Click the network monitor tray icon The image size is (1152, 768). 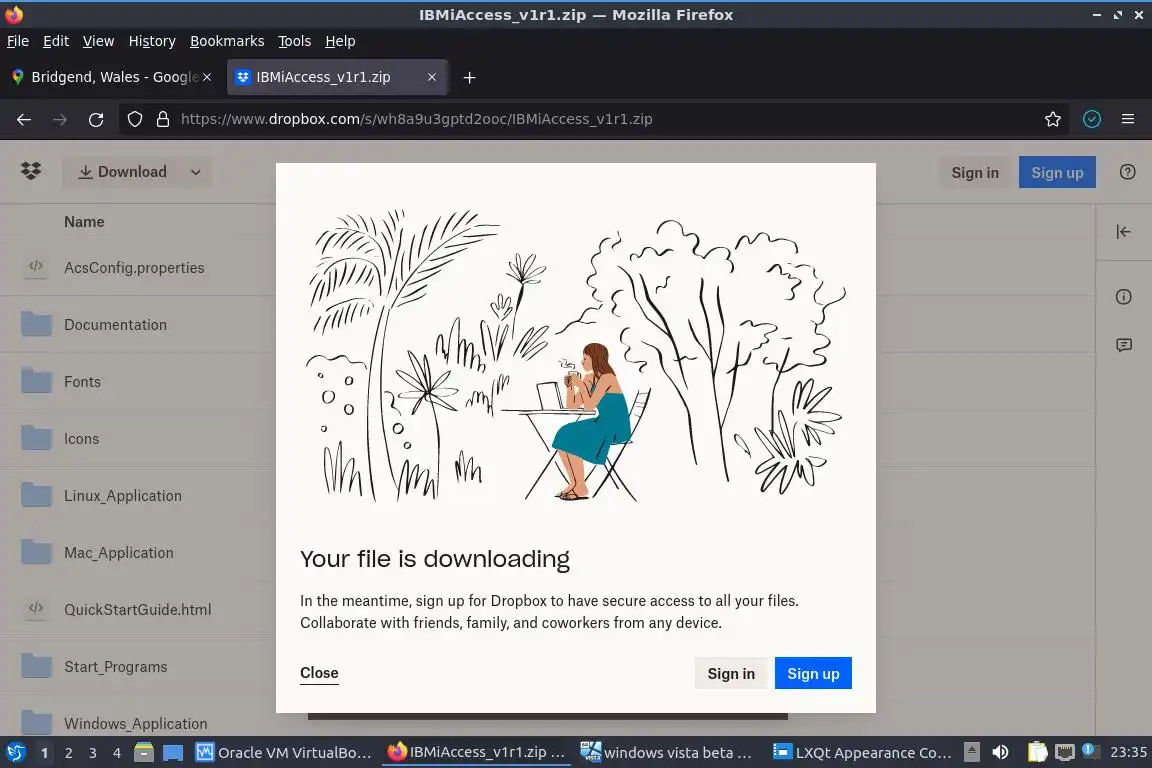point(1064,752)
